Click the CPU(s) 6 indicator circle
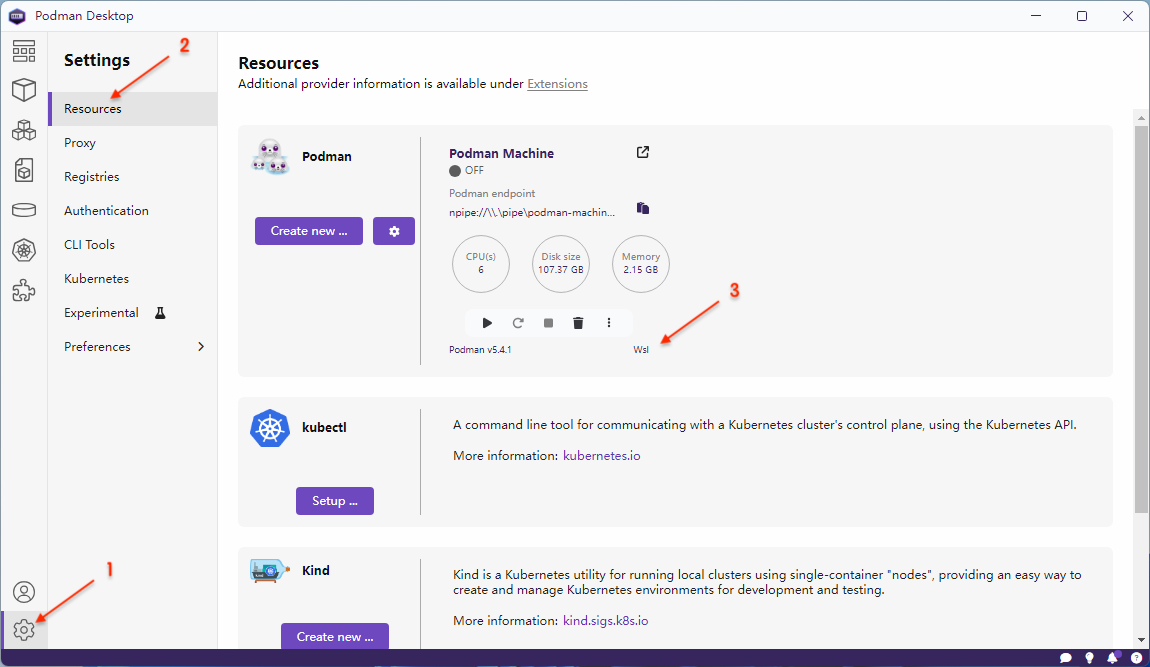The height and width of the screenshot is (667, 1150). click(480, 263)
